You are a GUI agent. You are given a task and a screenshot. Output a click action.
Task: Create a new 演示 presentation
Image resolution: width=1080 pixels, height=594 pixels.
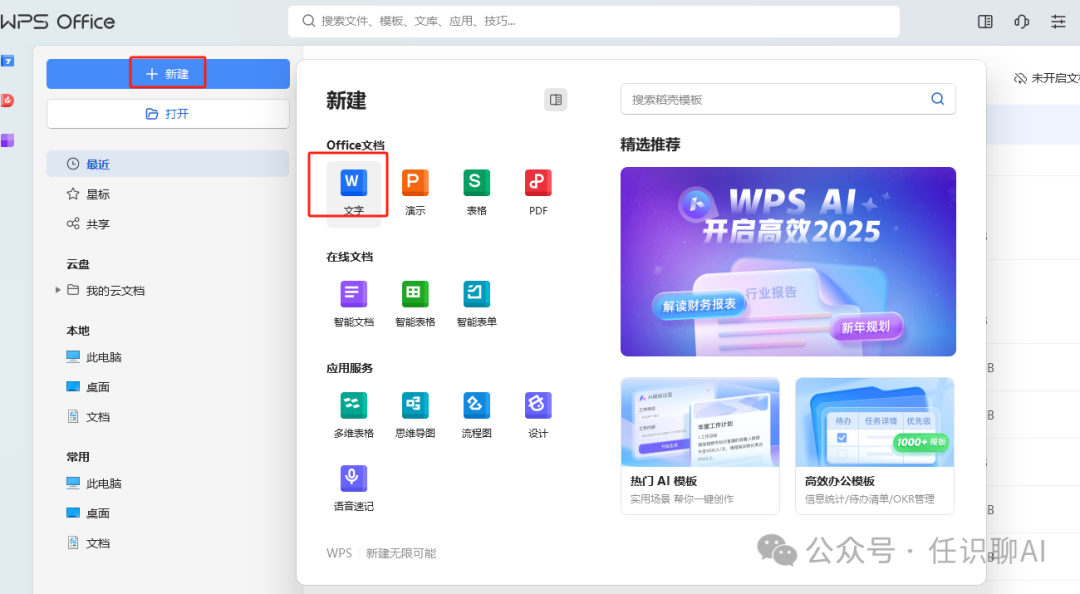(x=415, y=192)
